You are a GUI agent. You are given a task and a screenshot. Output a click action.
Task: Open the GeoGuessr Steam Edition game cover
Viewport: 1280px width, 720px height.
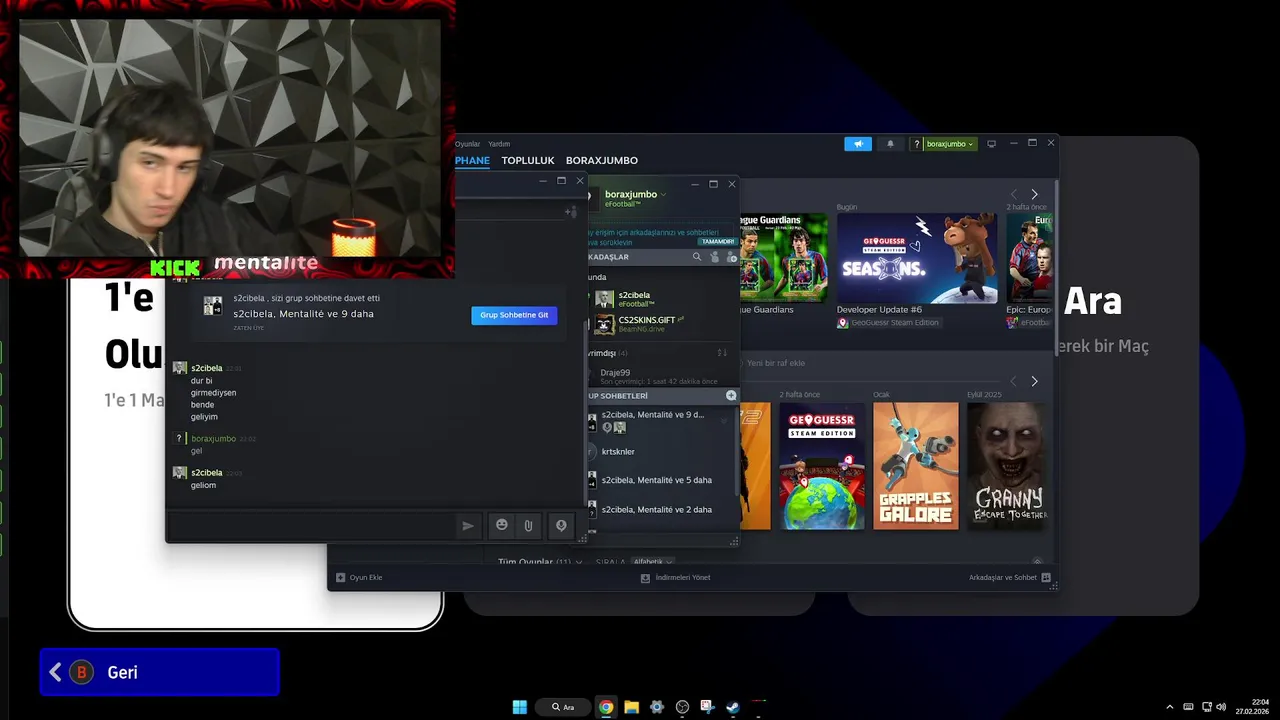[x=822, y=466]
